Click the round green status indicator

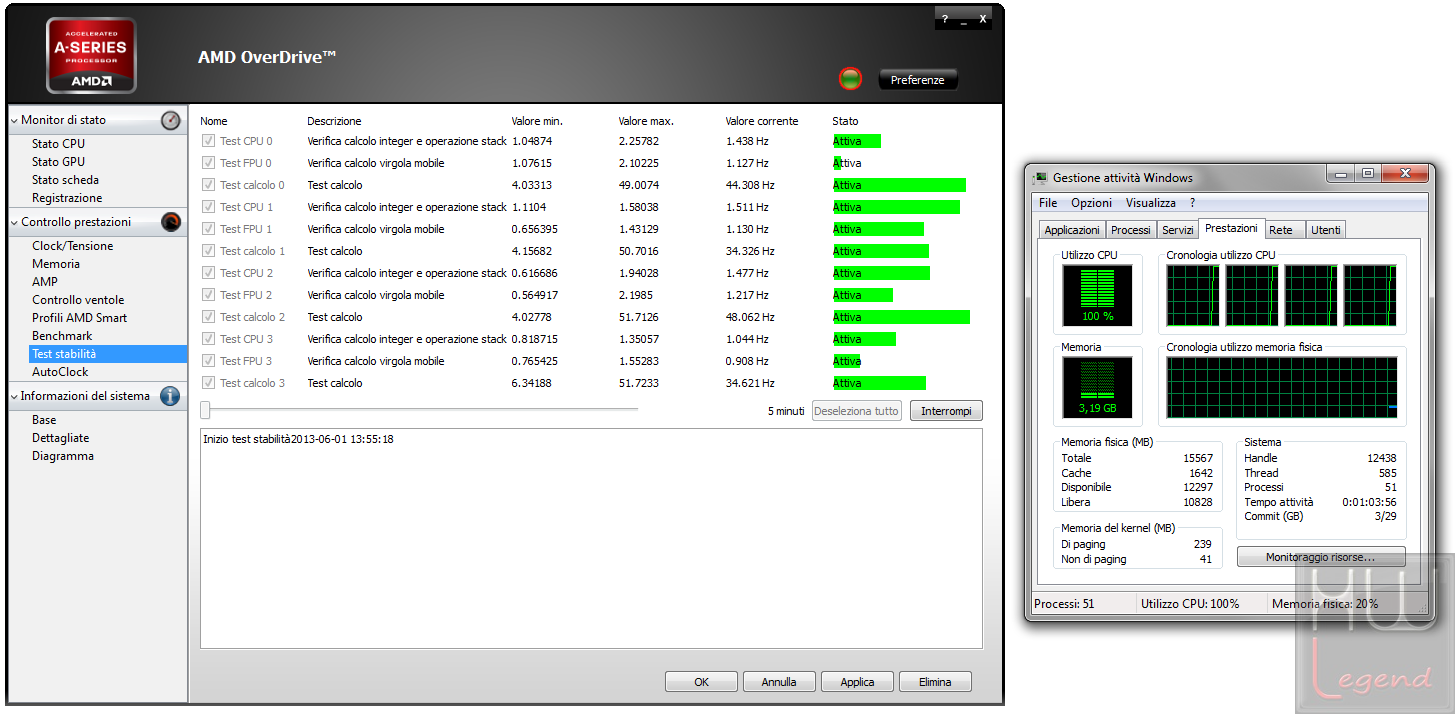(850, 79)
